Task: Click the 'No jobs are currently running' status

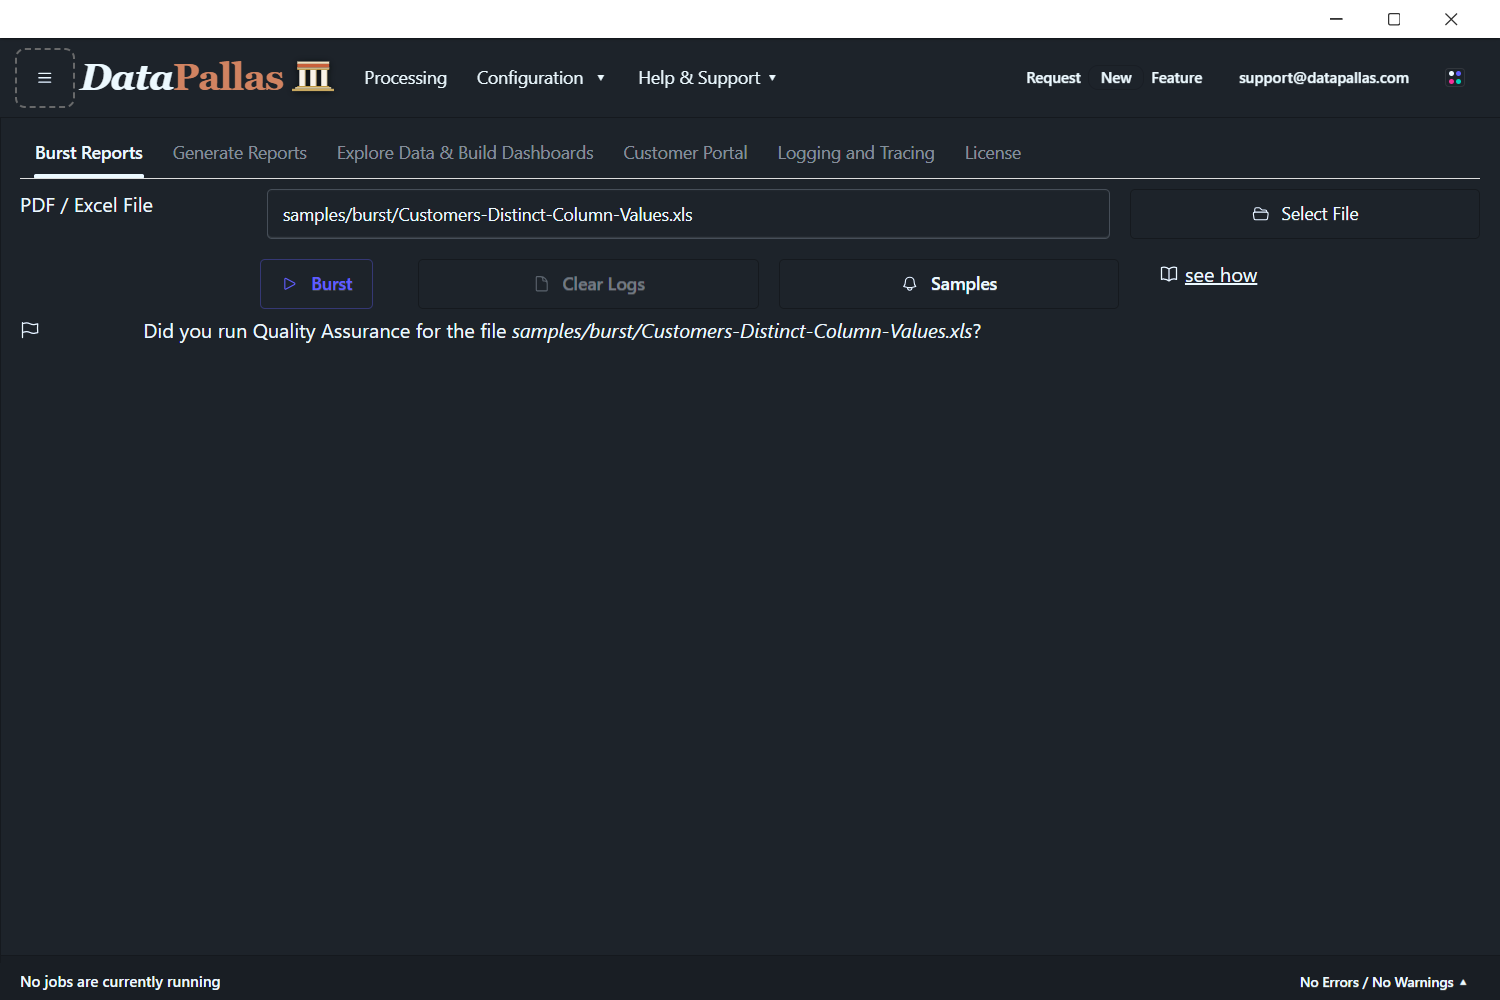Action: coord(120,982)
